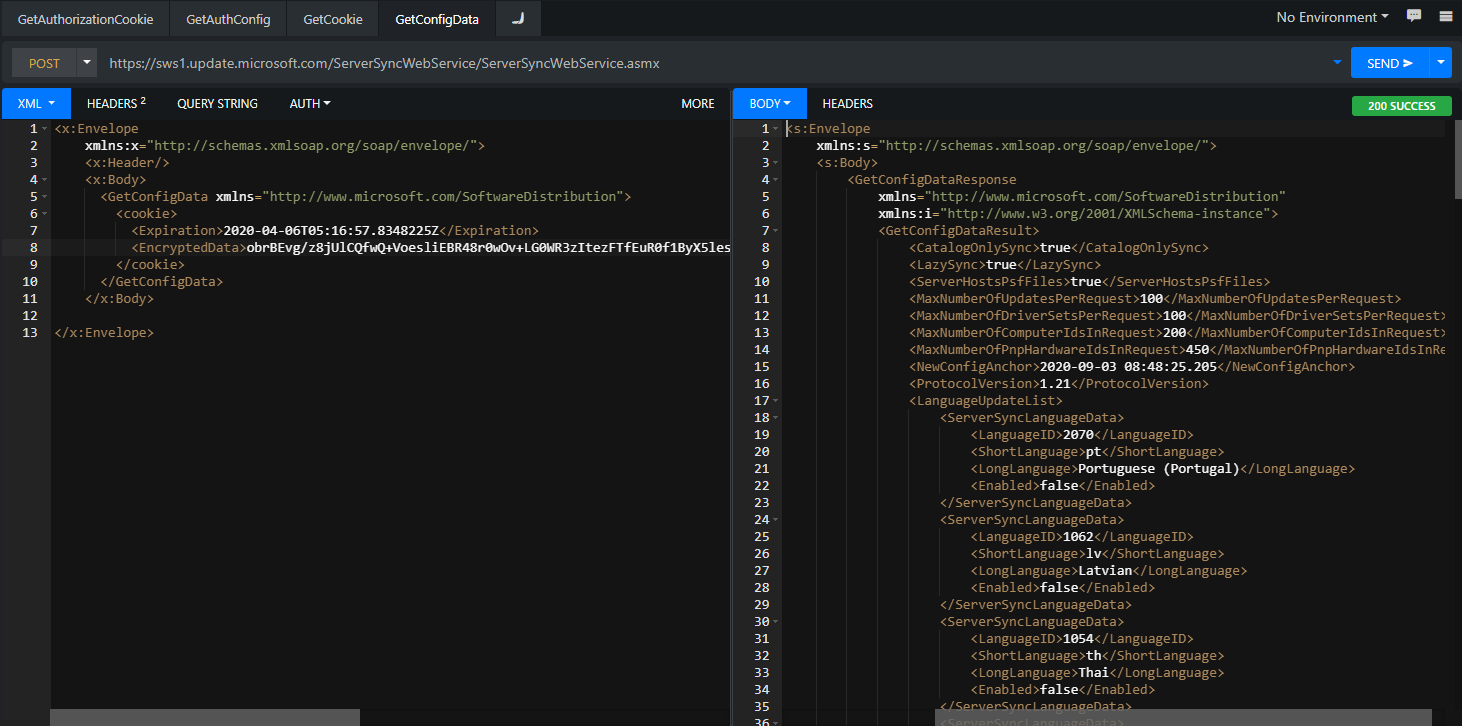The image size is (1462, 726).
Task: Click the request pane horizontal scrollbar
Action: (x=204, y=717)
